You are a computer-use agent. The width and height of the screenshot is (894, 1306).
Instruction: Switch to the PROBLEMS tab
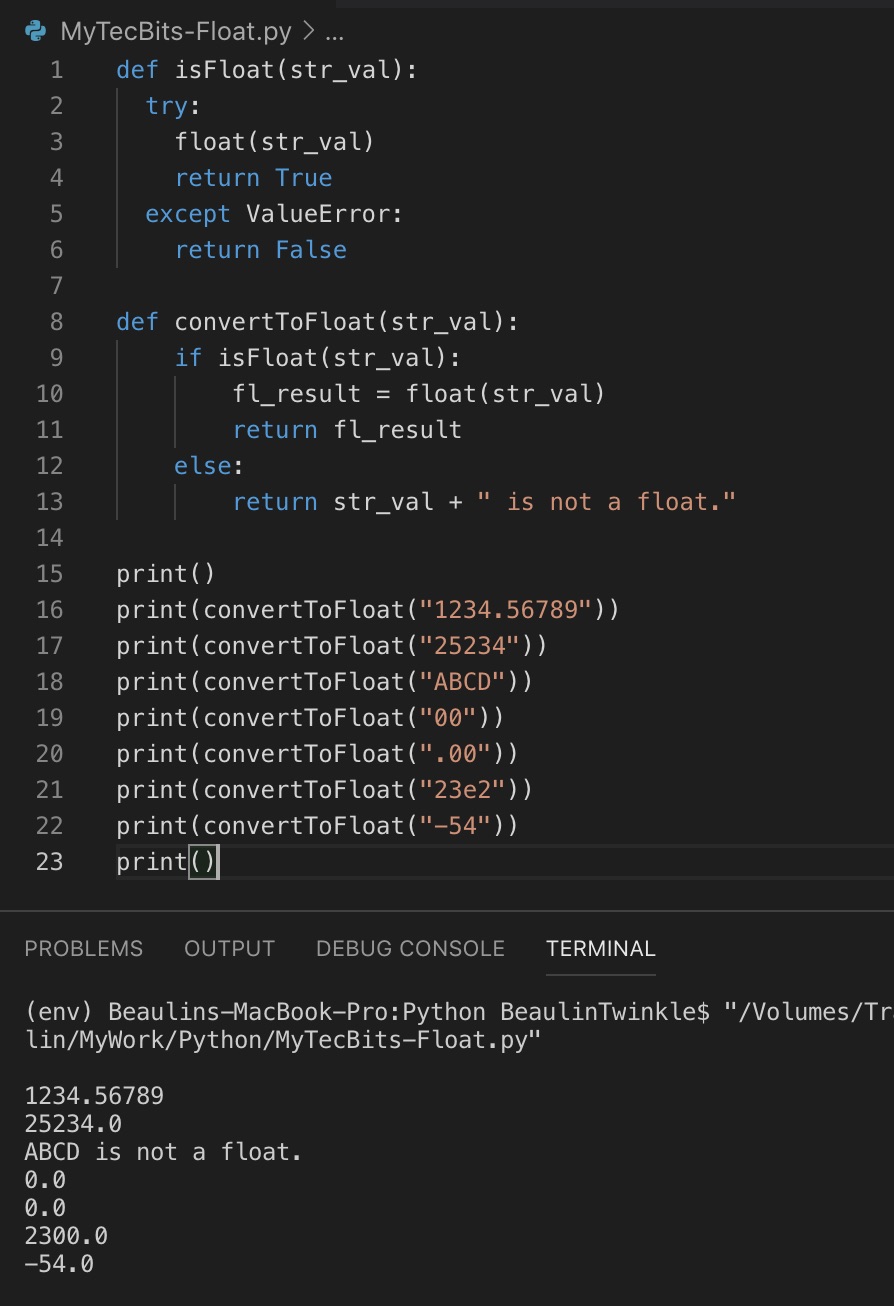(84, 948)
